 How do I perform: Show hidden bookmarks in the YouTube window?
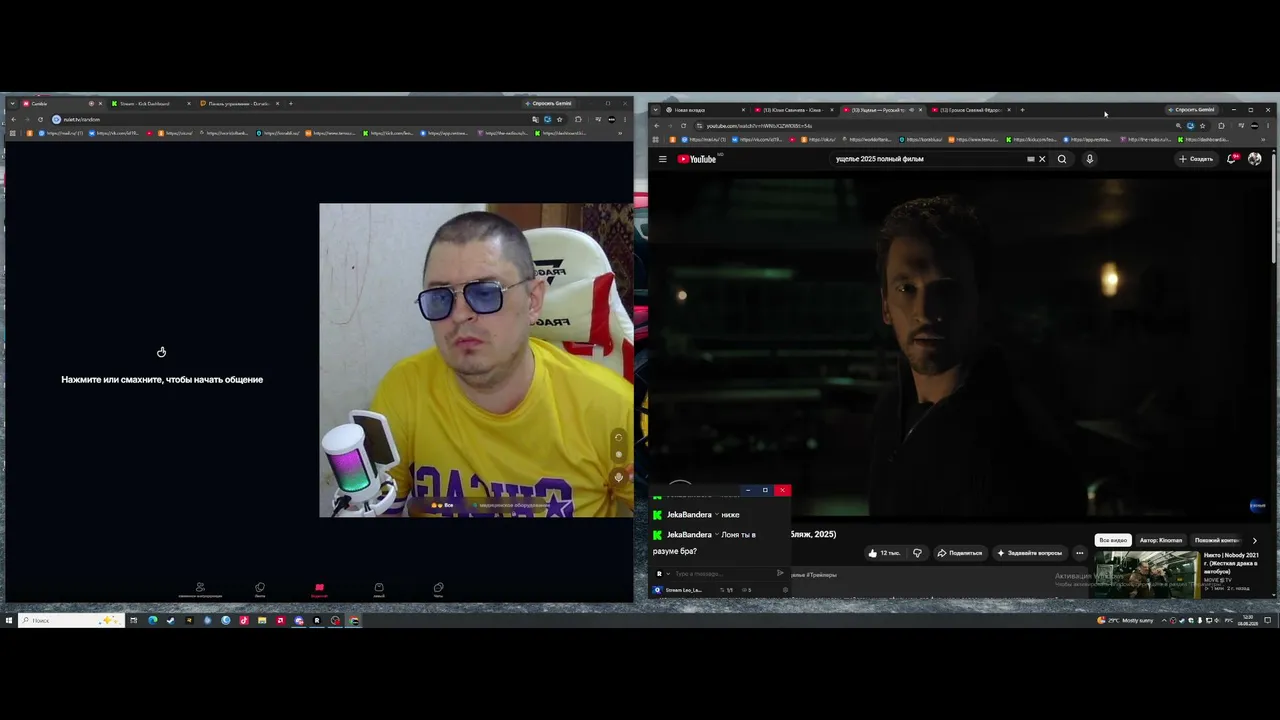point(1263,139)
